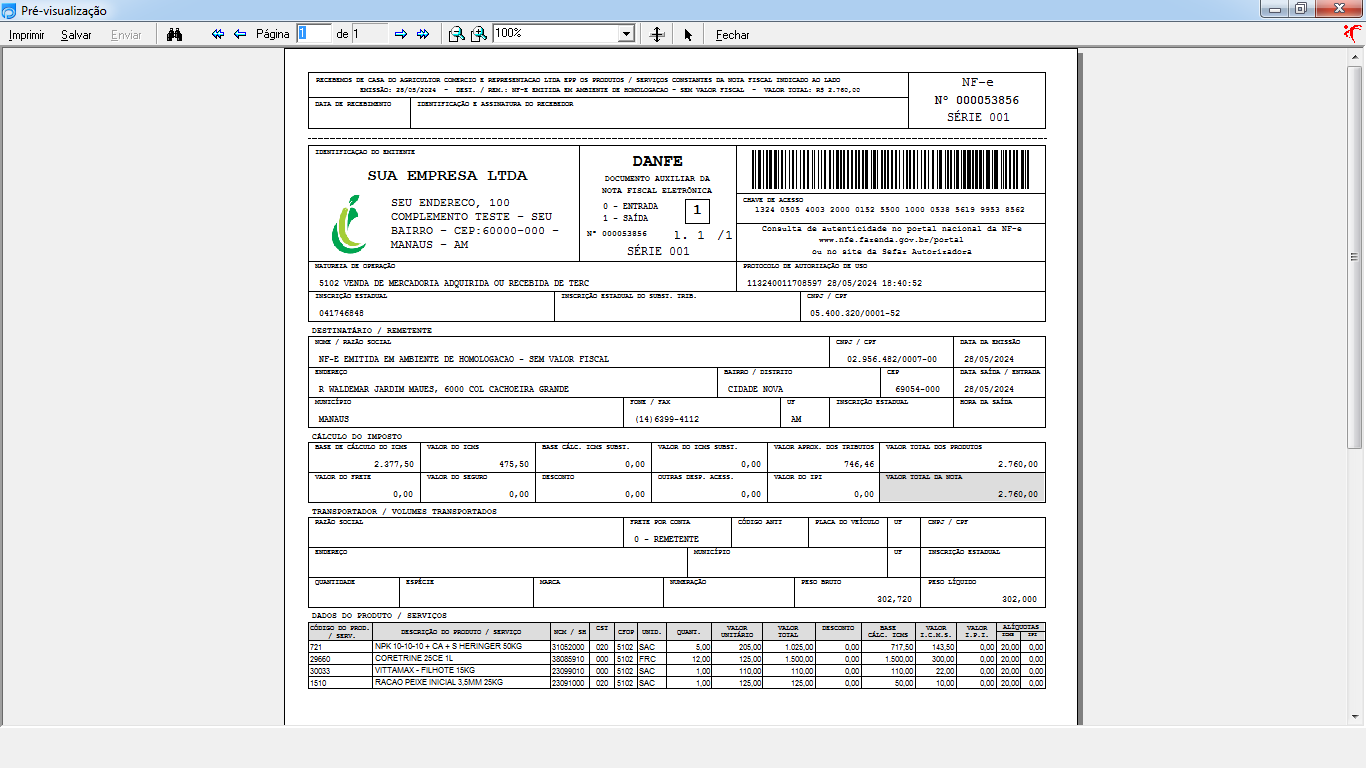Click the Imprimir print button
1366x768 pixels.
point(26,35)
